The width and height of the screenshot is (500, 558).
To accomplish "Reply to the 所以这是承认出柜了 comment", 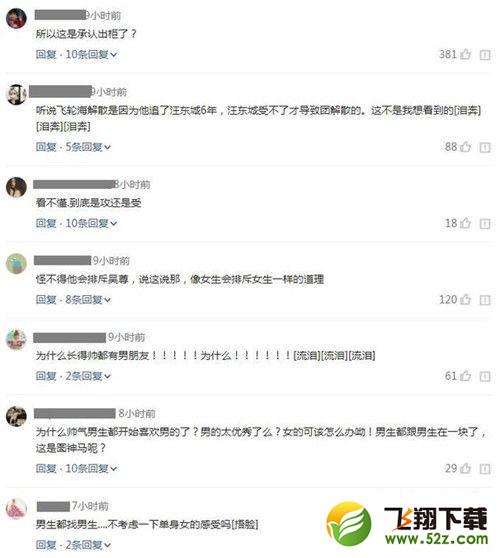I will (46, 54).
